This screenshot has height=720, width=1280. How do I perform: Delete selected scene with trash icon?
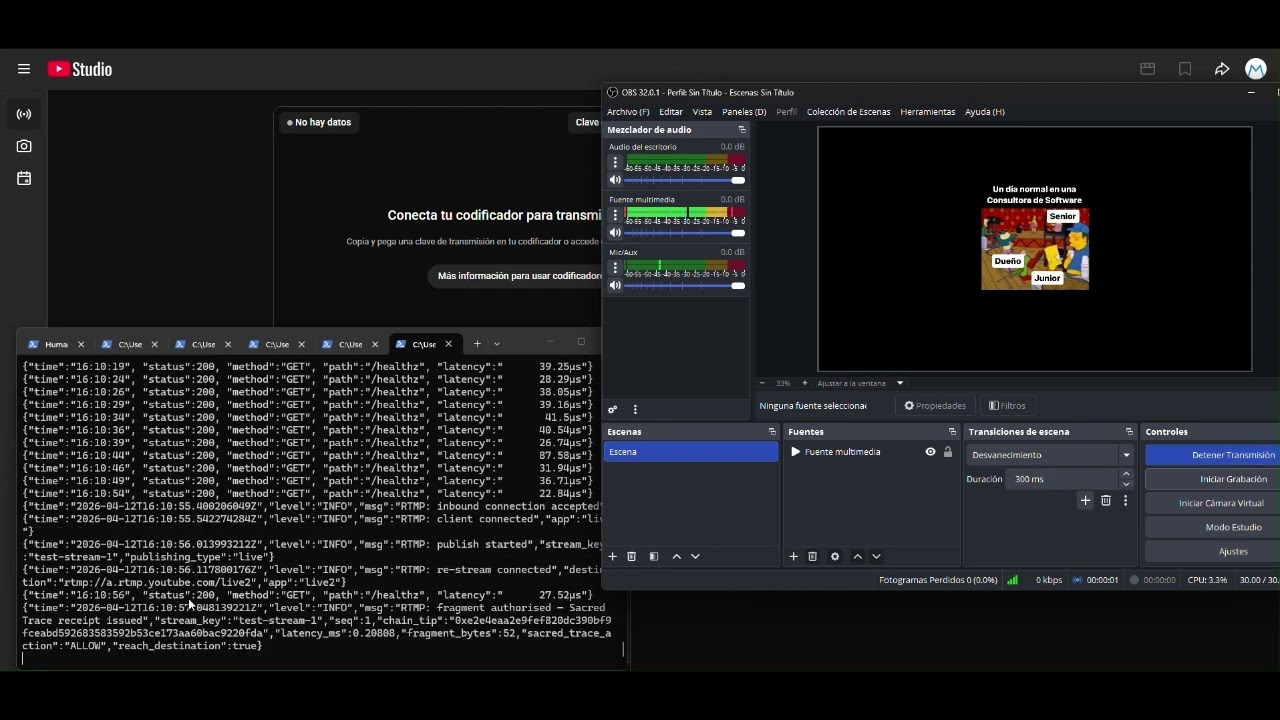point(632,556)
